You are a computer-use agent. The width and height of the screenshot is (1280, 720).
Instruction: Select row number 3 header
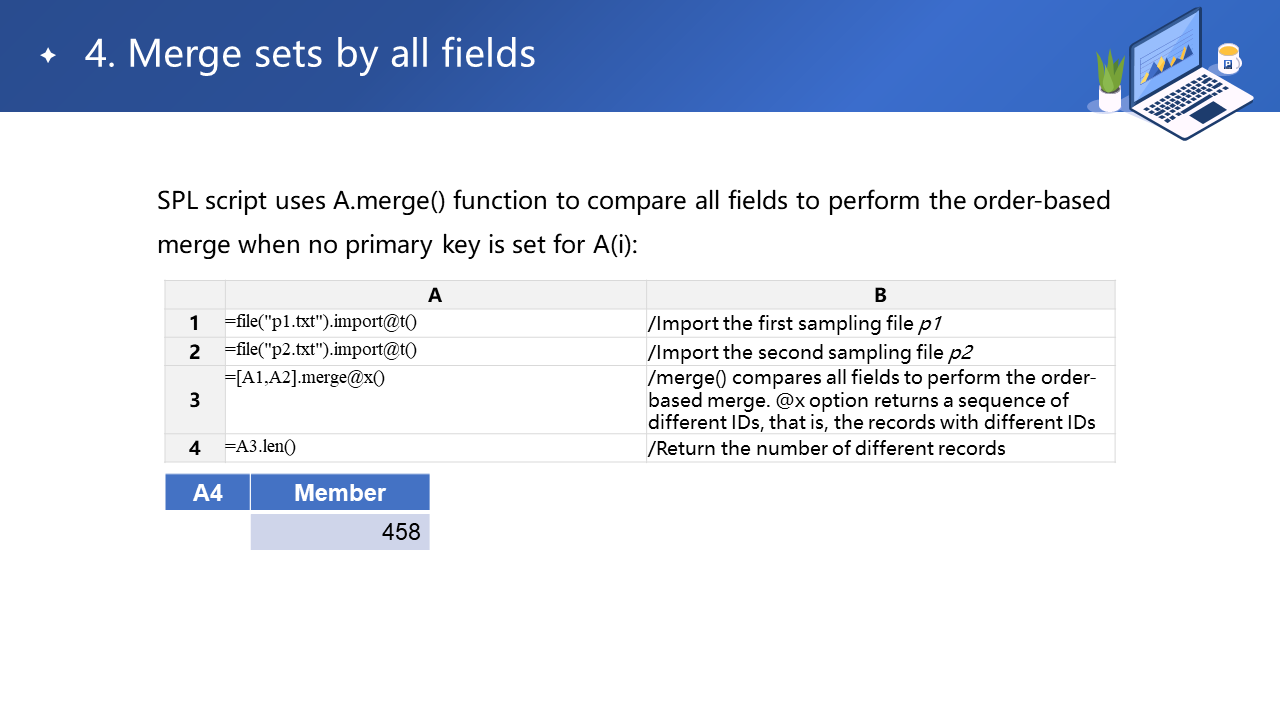[x=195, y=400]
